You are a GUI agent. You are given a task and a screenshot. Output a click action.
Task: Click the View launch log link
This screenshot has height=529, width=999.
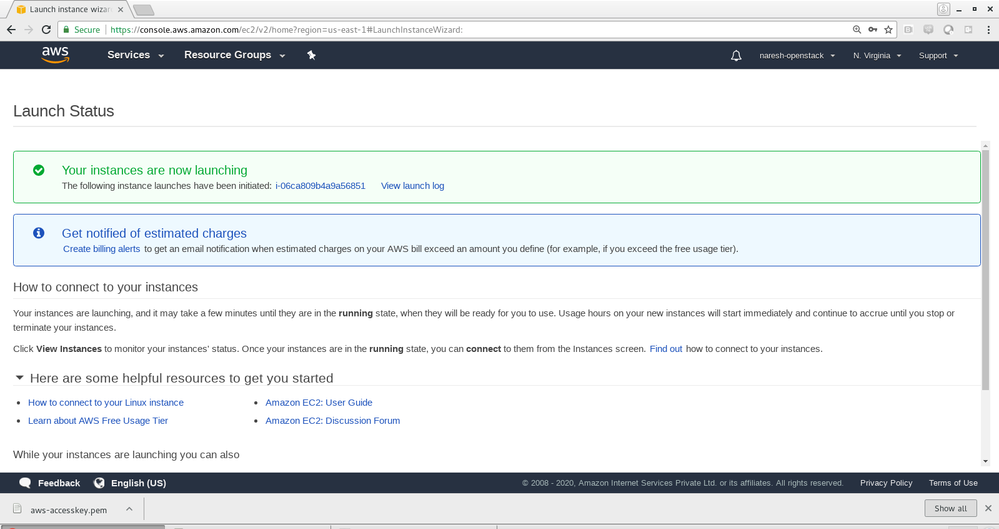pos(412,186)
